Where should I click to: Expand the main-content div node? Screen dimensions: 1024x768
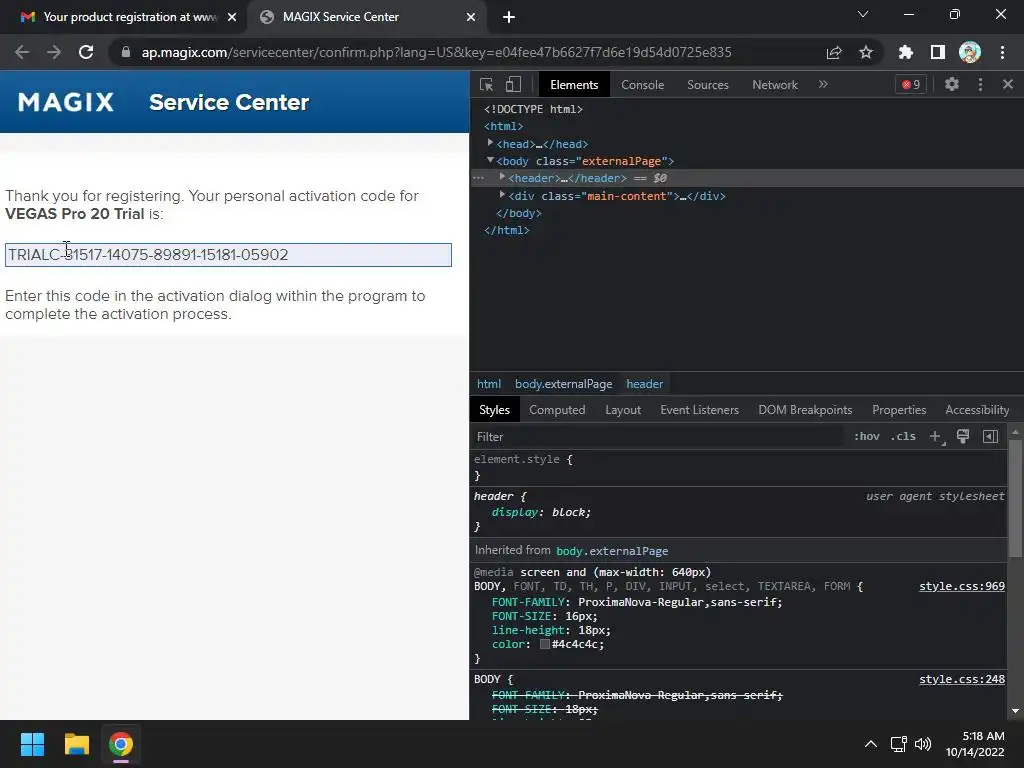pos(502,196)
